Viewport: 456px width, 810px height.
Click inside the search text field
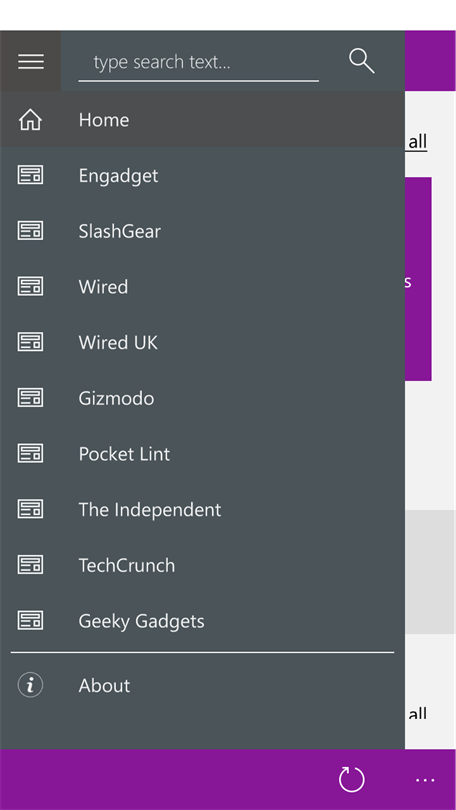point(198,63)
